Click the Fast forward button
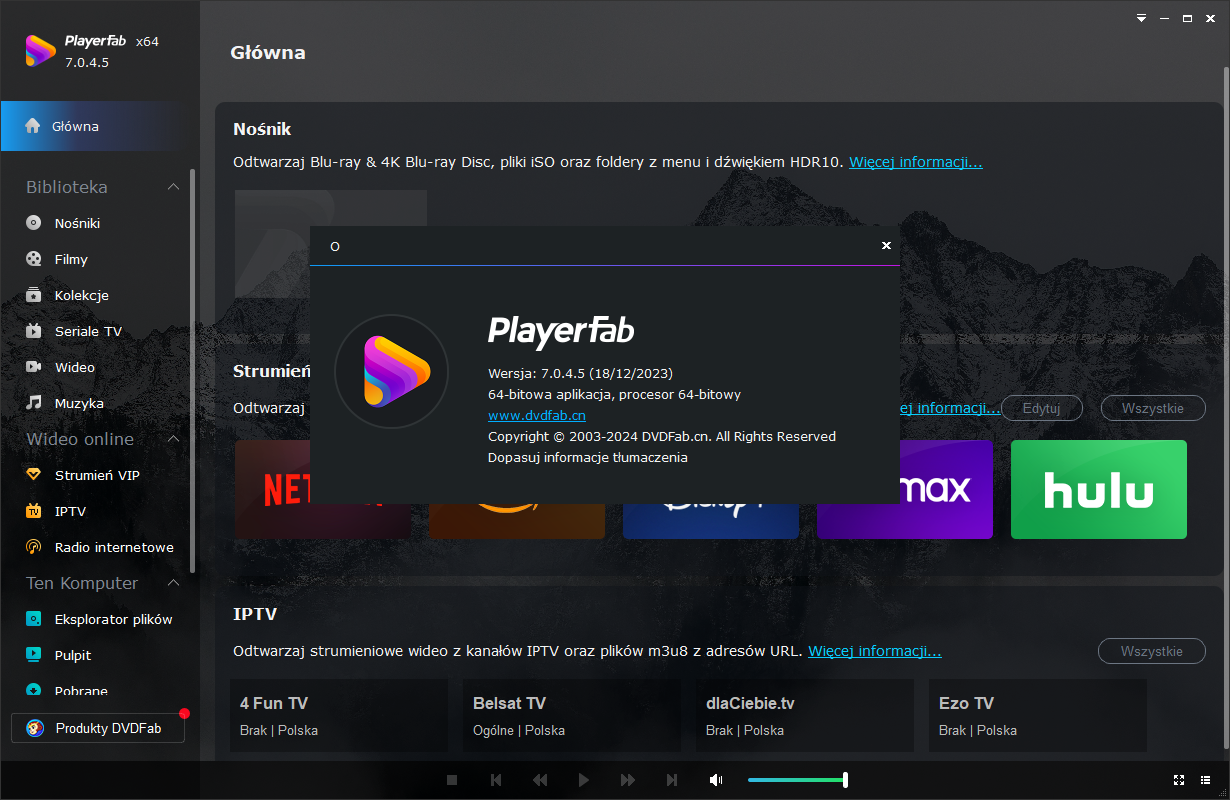This screenshot has width=1230, height=800. coord(628,780)
